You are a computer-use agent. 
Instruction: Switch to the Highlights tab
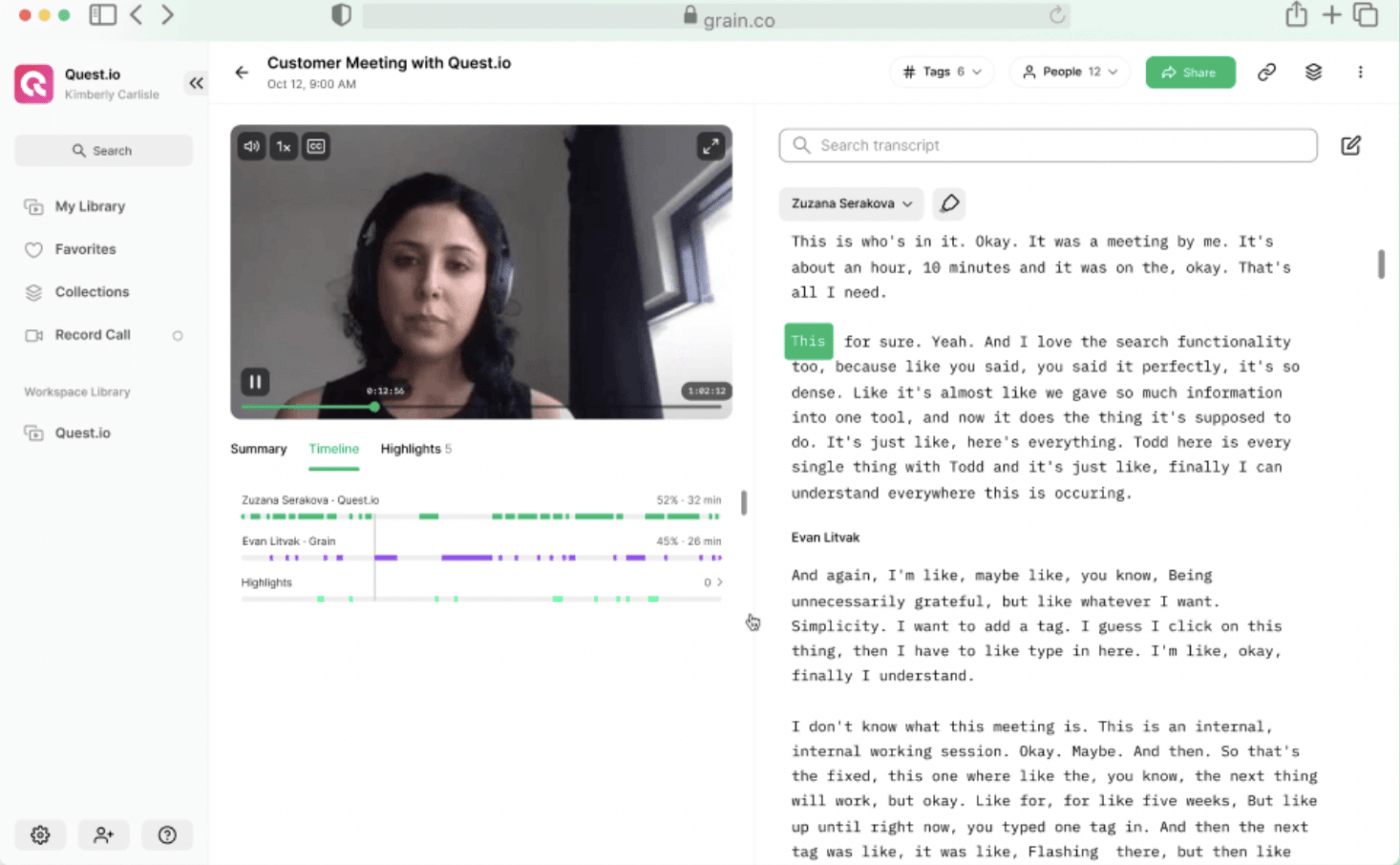pyautogui.click(x=416, y=449)
